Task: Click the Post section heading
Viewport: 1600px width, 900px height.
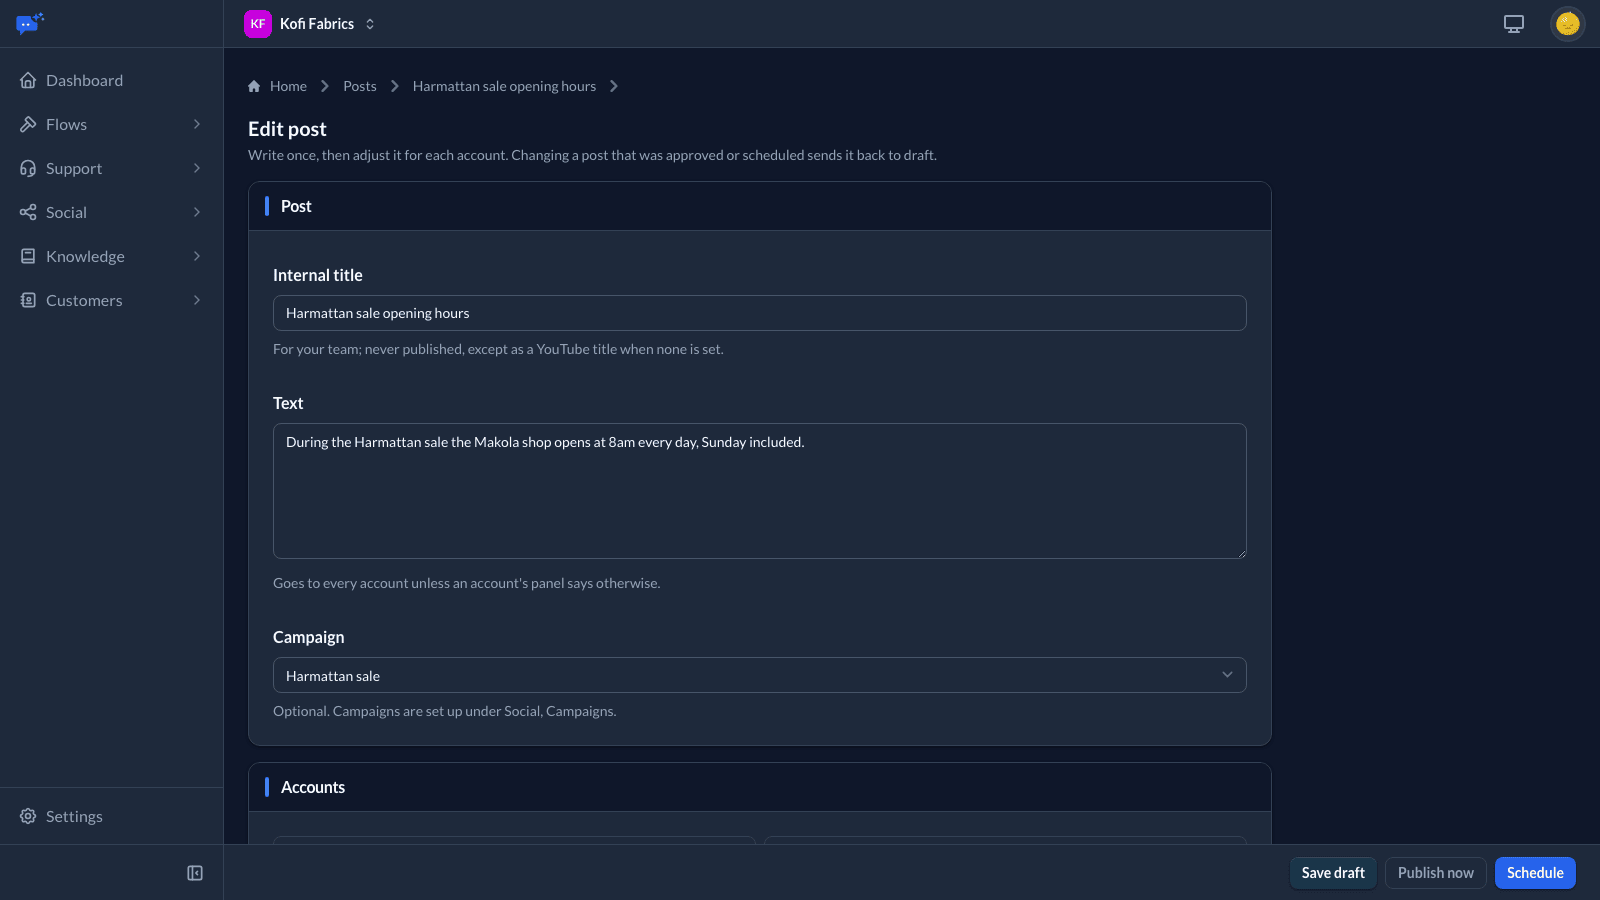Action: point(296,206)
